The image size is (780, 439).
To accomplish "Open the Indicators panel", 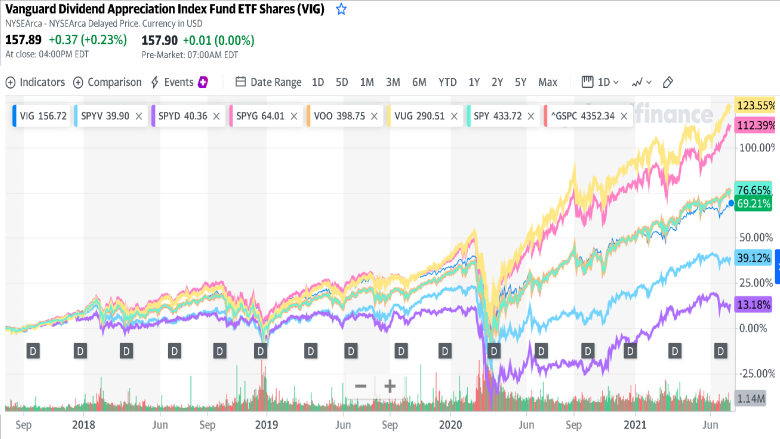I will (x=35, y=82).
